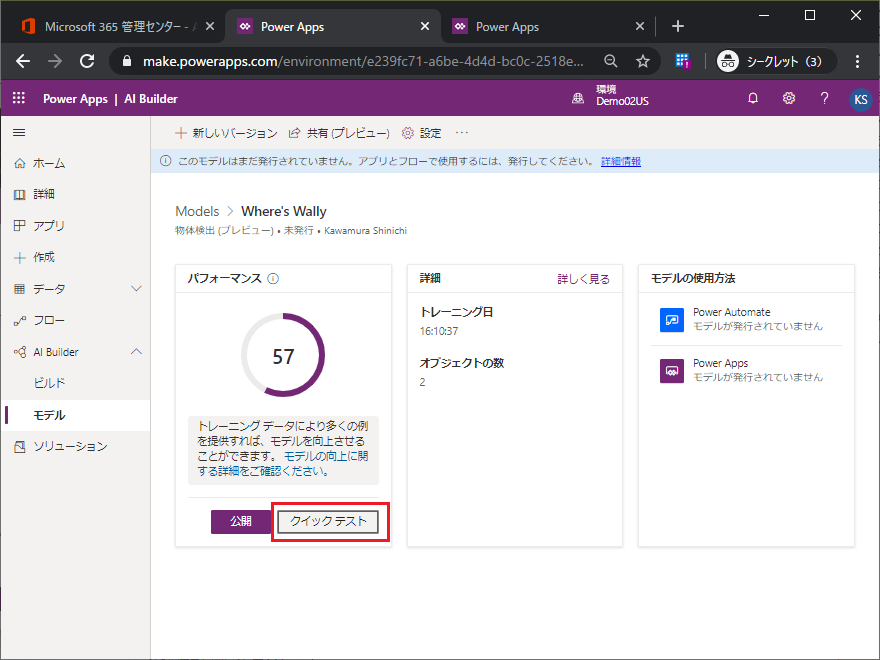
Task: Click the 公開 button
Action: click(x=241, y=521)
